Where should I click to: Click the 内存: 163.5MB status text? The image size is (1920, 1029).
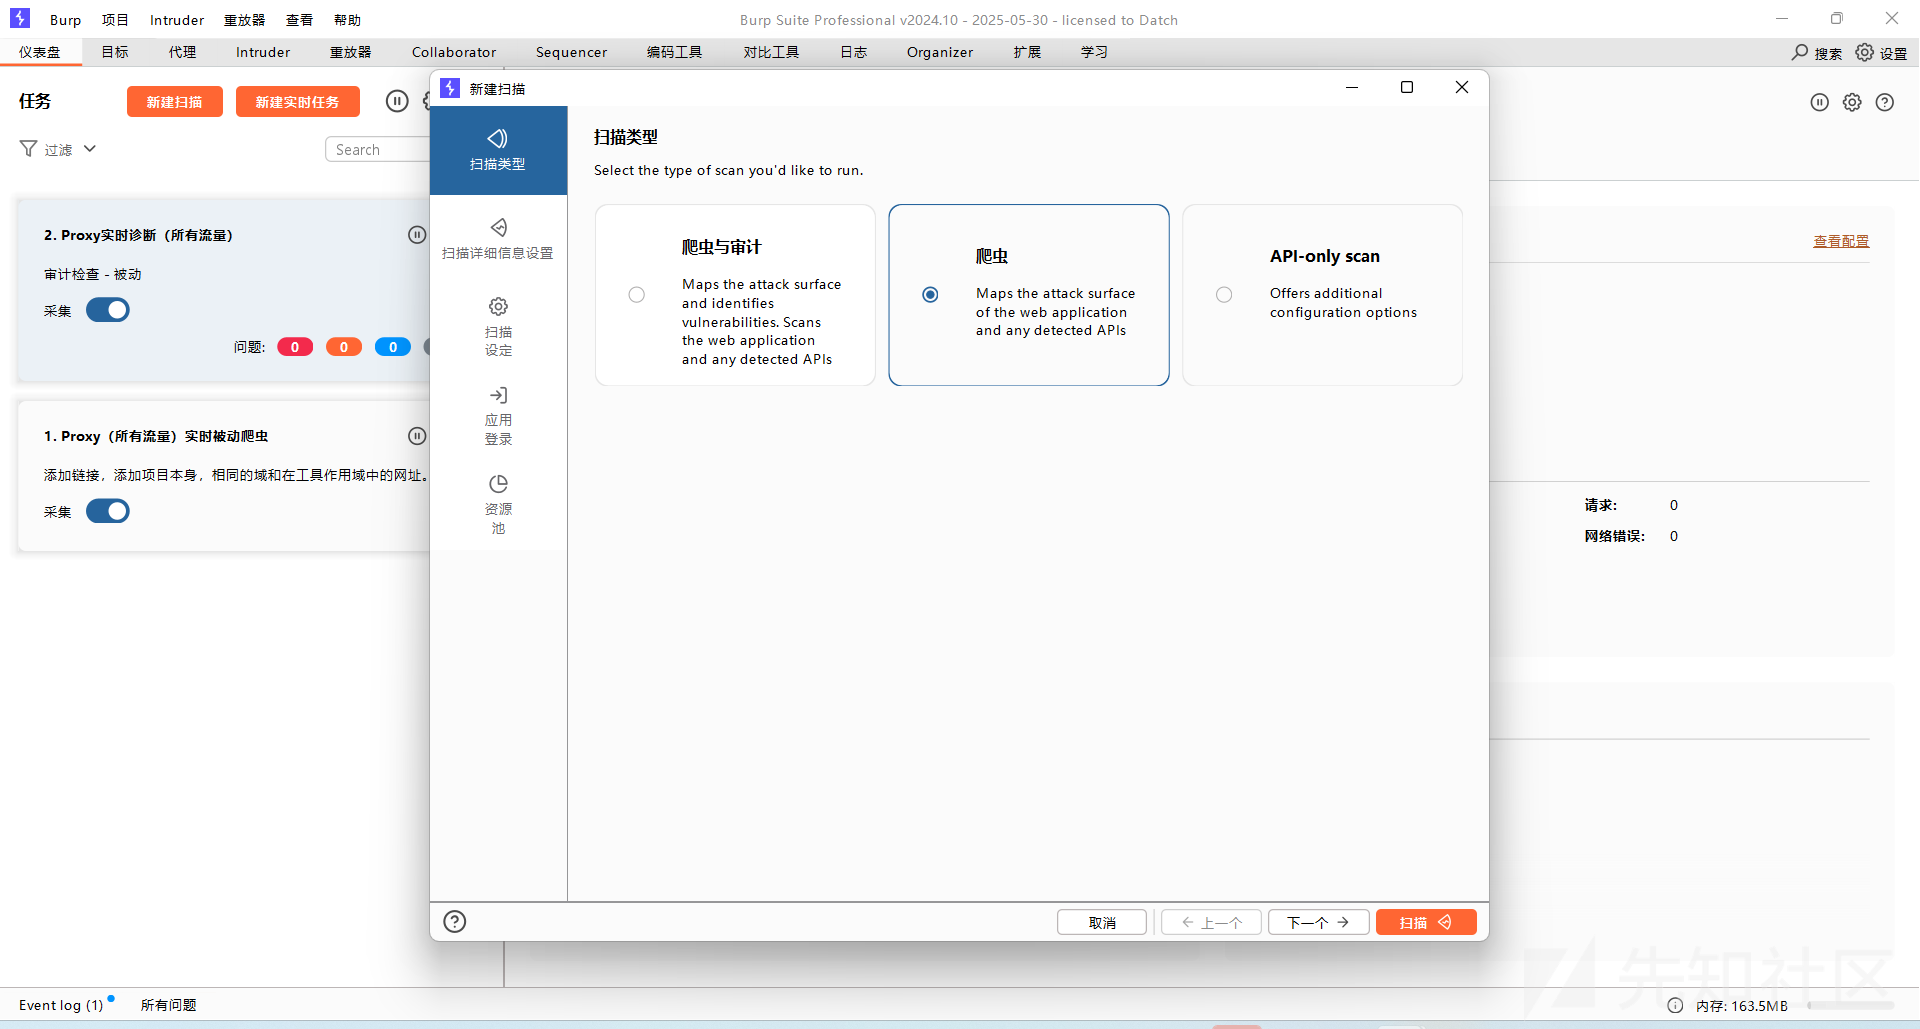click(x=1741, y=1006)
